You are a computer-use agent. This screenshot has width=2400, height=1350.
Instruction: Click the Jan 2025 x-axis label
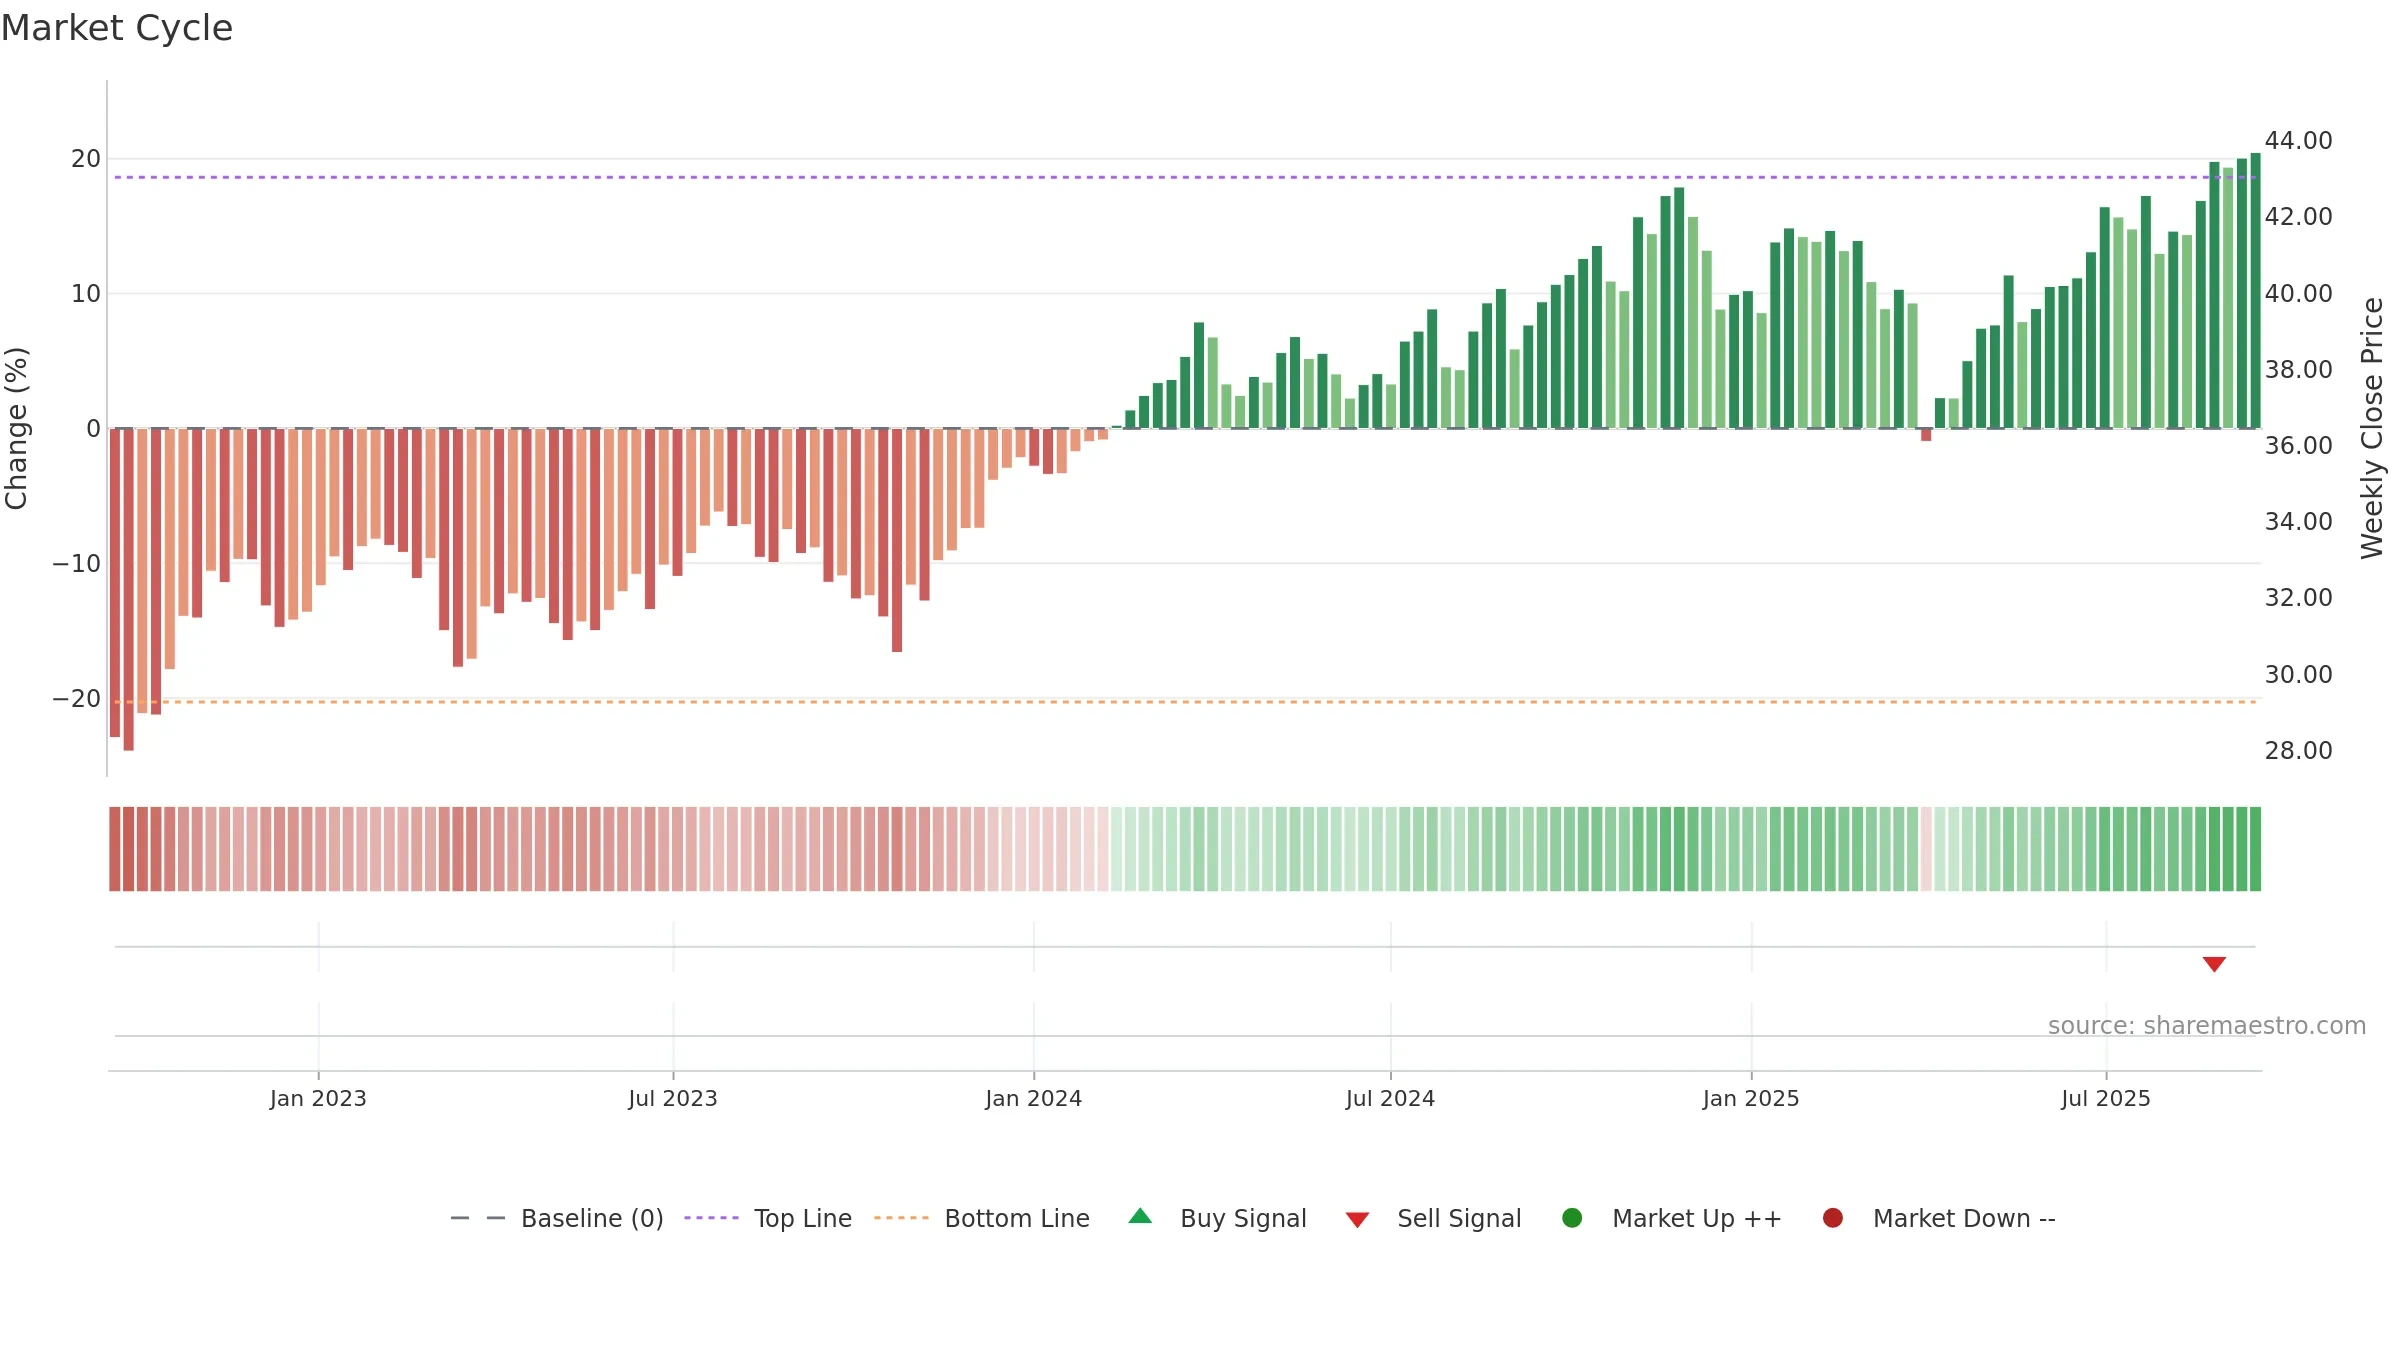tap(1751, 1098)
